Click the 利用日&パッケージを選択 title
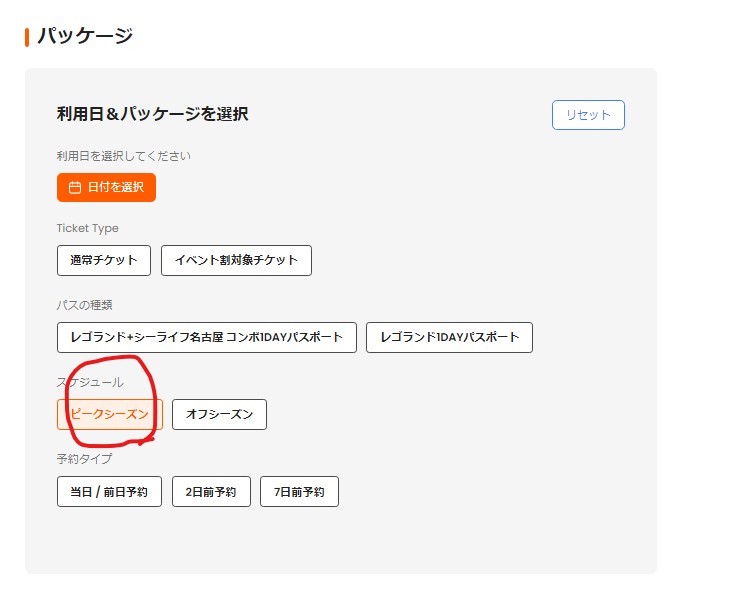Image resolution: width=747 pixels, height=602 pixels. point(152,114)
